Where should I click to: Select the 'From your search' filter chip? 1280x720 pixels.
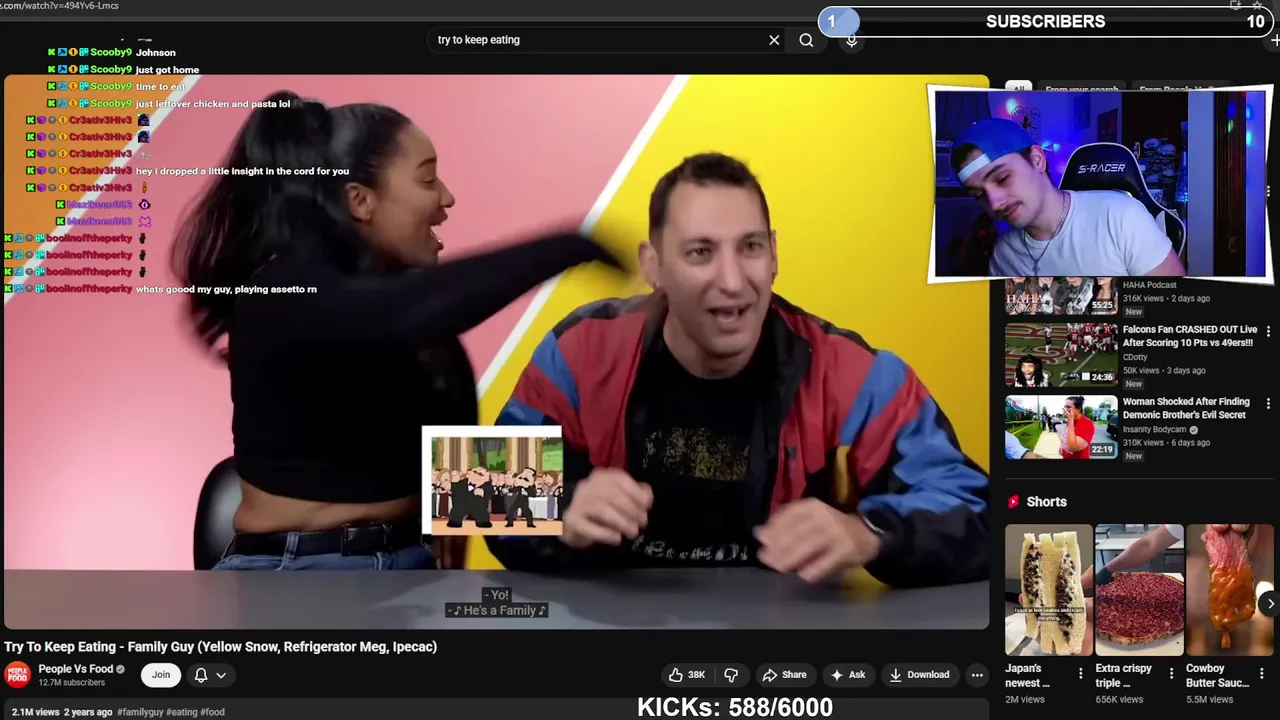pyautogui.click(x=1082, y=89)
